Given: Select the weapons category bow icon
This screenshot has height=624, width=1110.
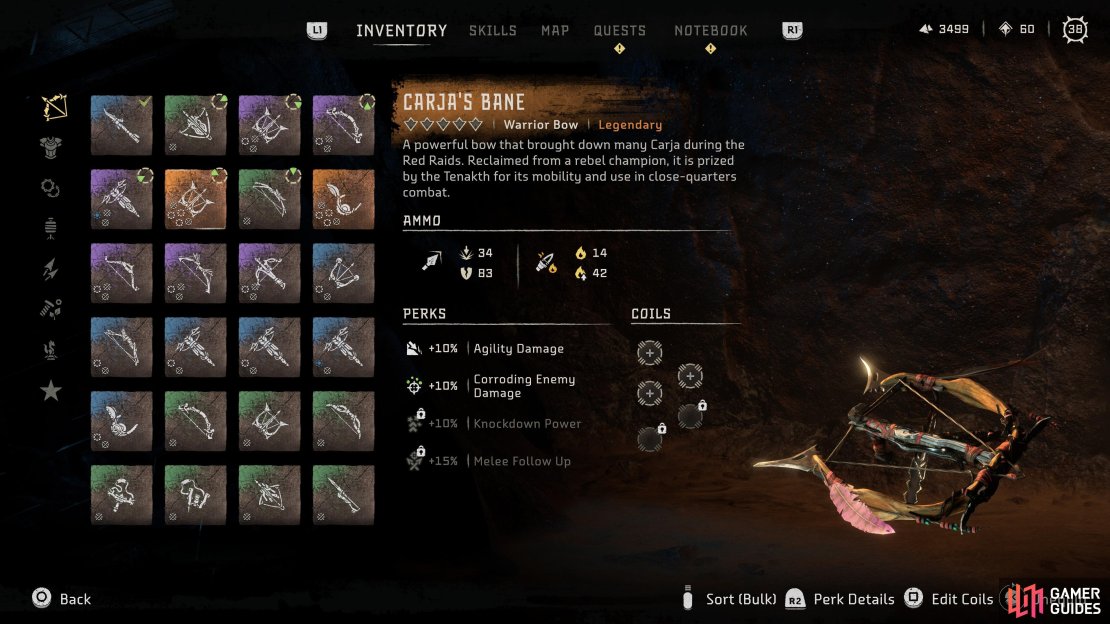Looking at the screenshot, I should [x=53, y=108].
